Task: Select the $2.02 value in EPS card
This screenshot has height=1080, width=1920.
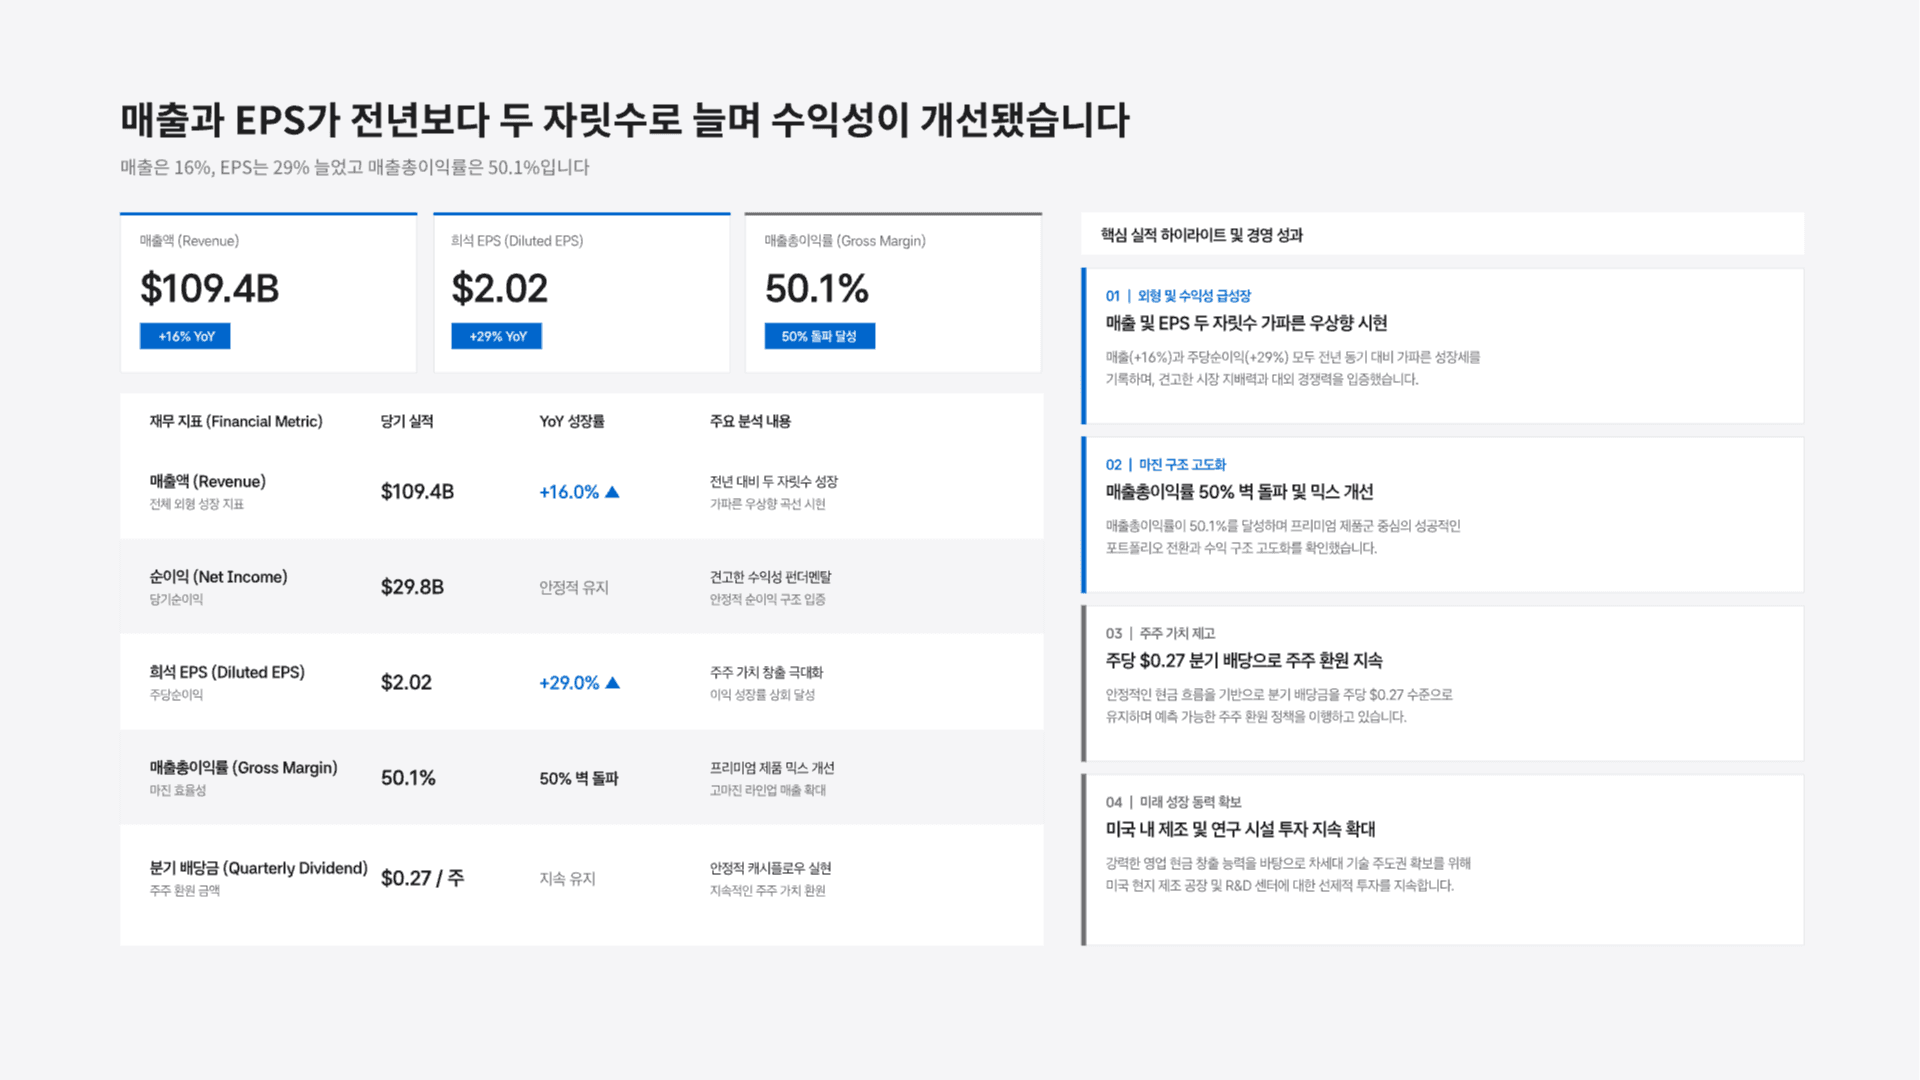Action: [x=500, y=289]
